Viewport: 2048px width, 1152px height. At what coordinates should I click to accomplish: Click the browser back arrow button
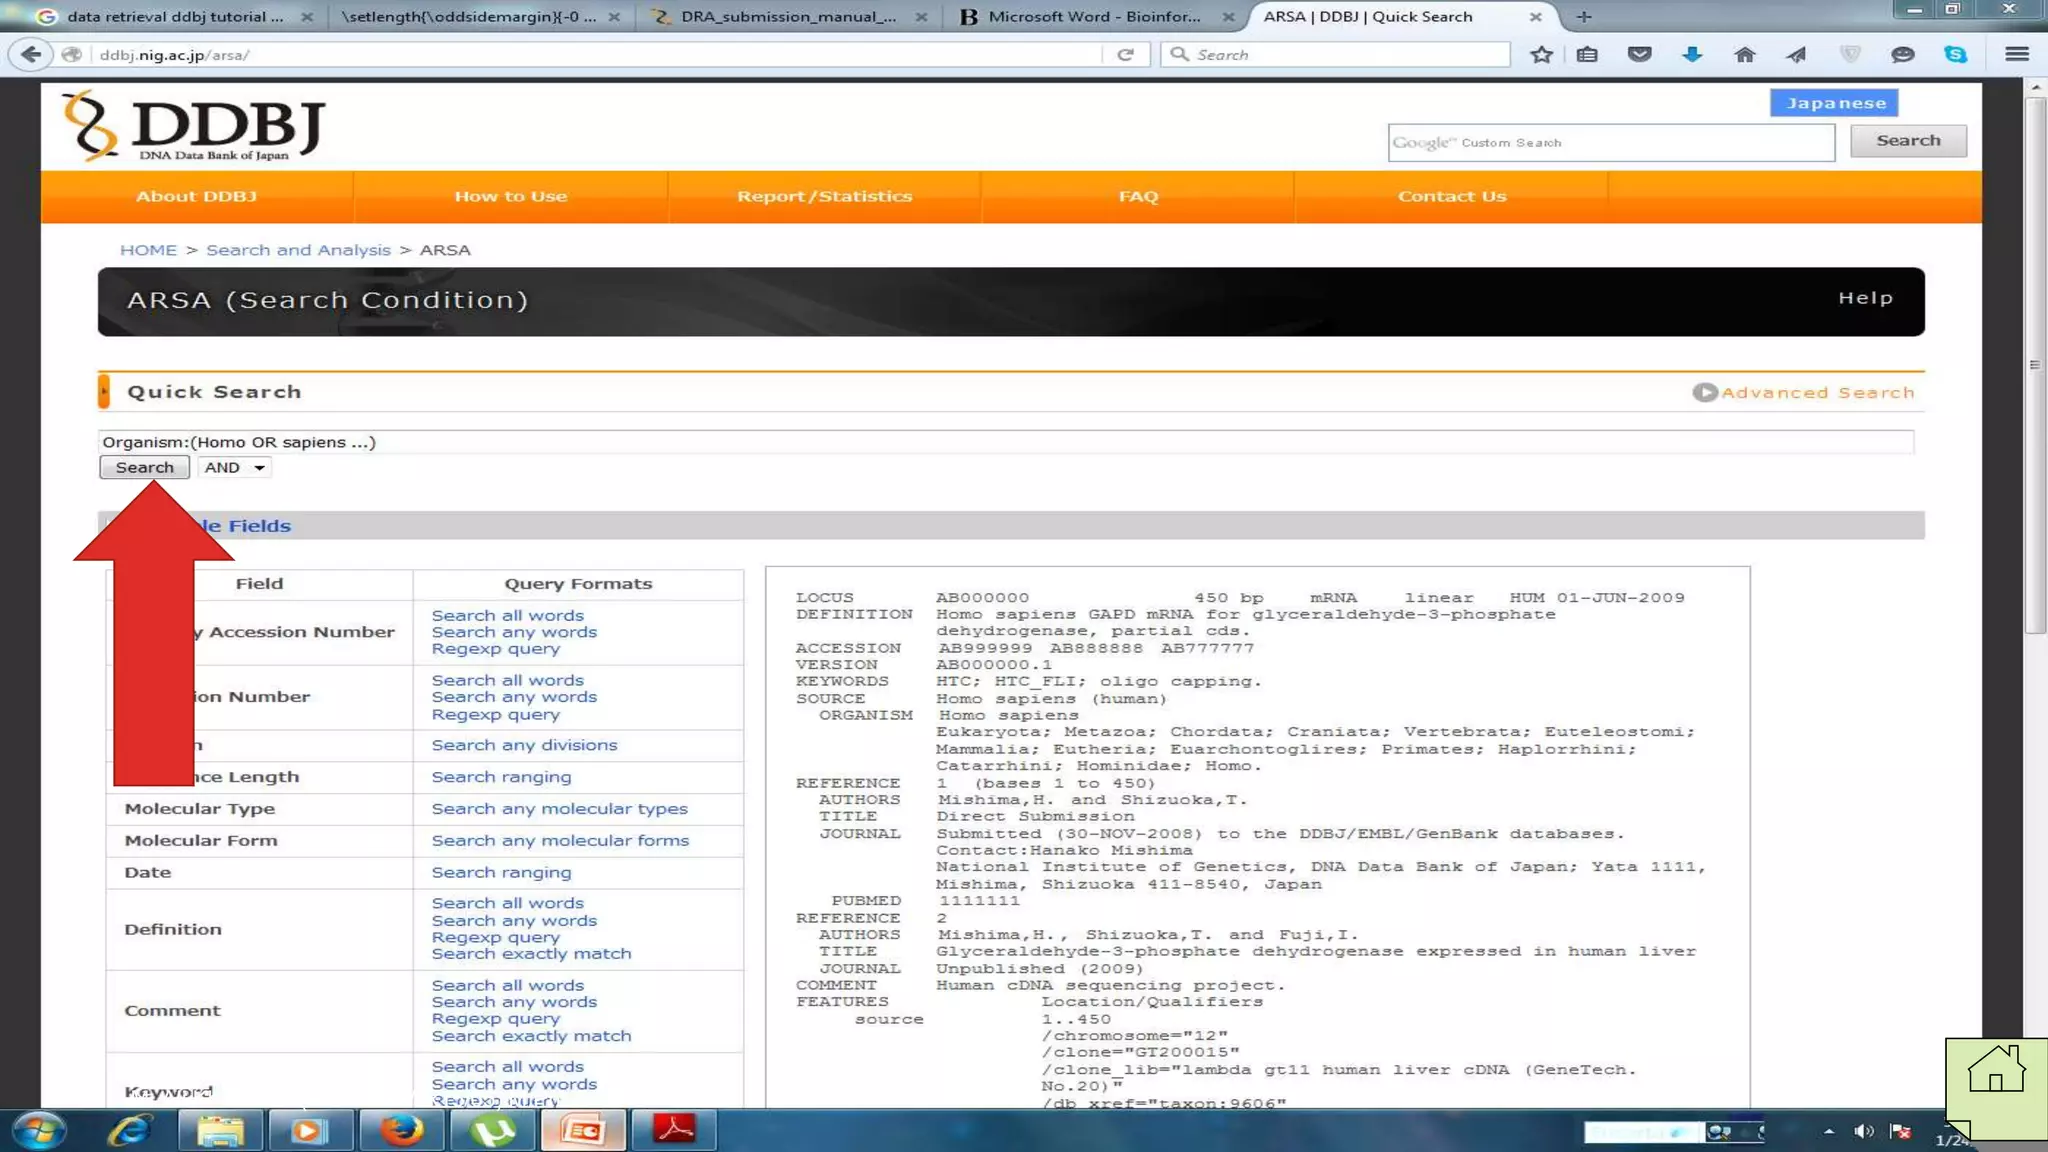point(31,54)
